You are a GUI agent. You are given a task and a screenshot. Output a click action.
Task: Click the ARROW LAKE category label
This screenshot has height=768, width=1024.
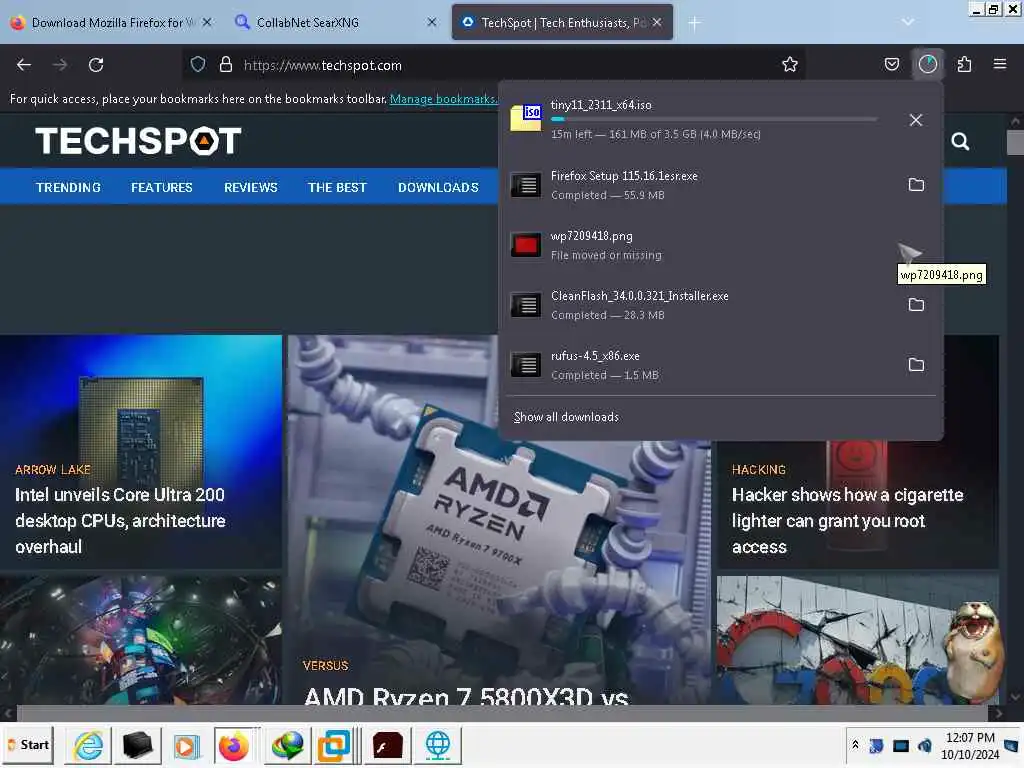tap(53, 470)
